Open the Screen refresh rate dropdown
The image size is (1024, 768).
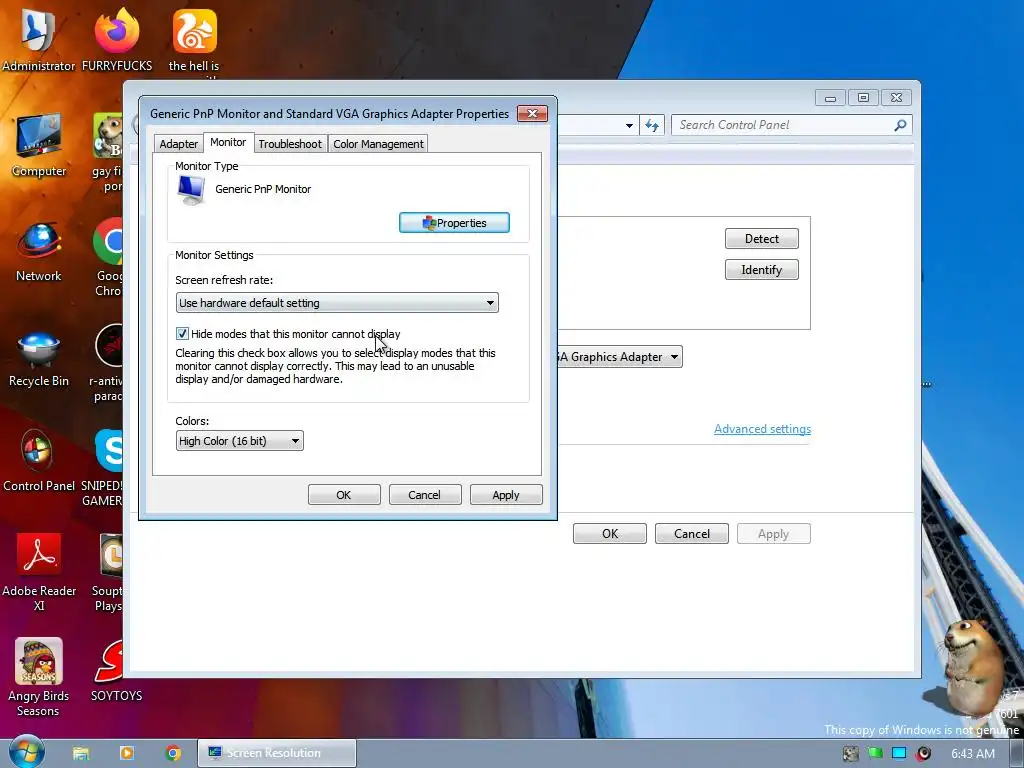[x=337, y=302]
